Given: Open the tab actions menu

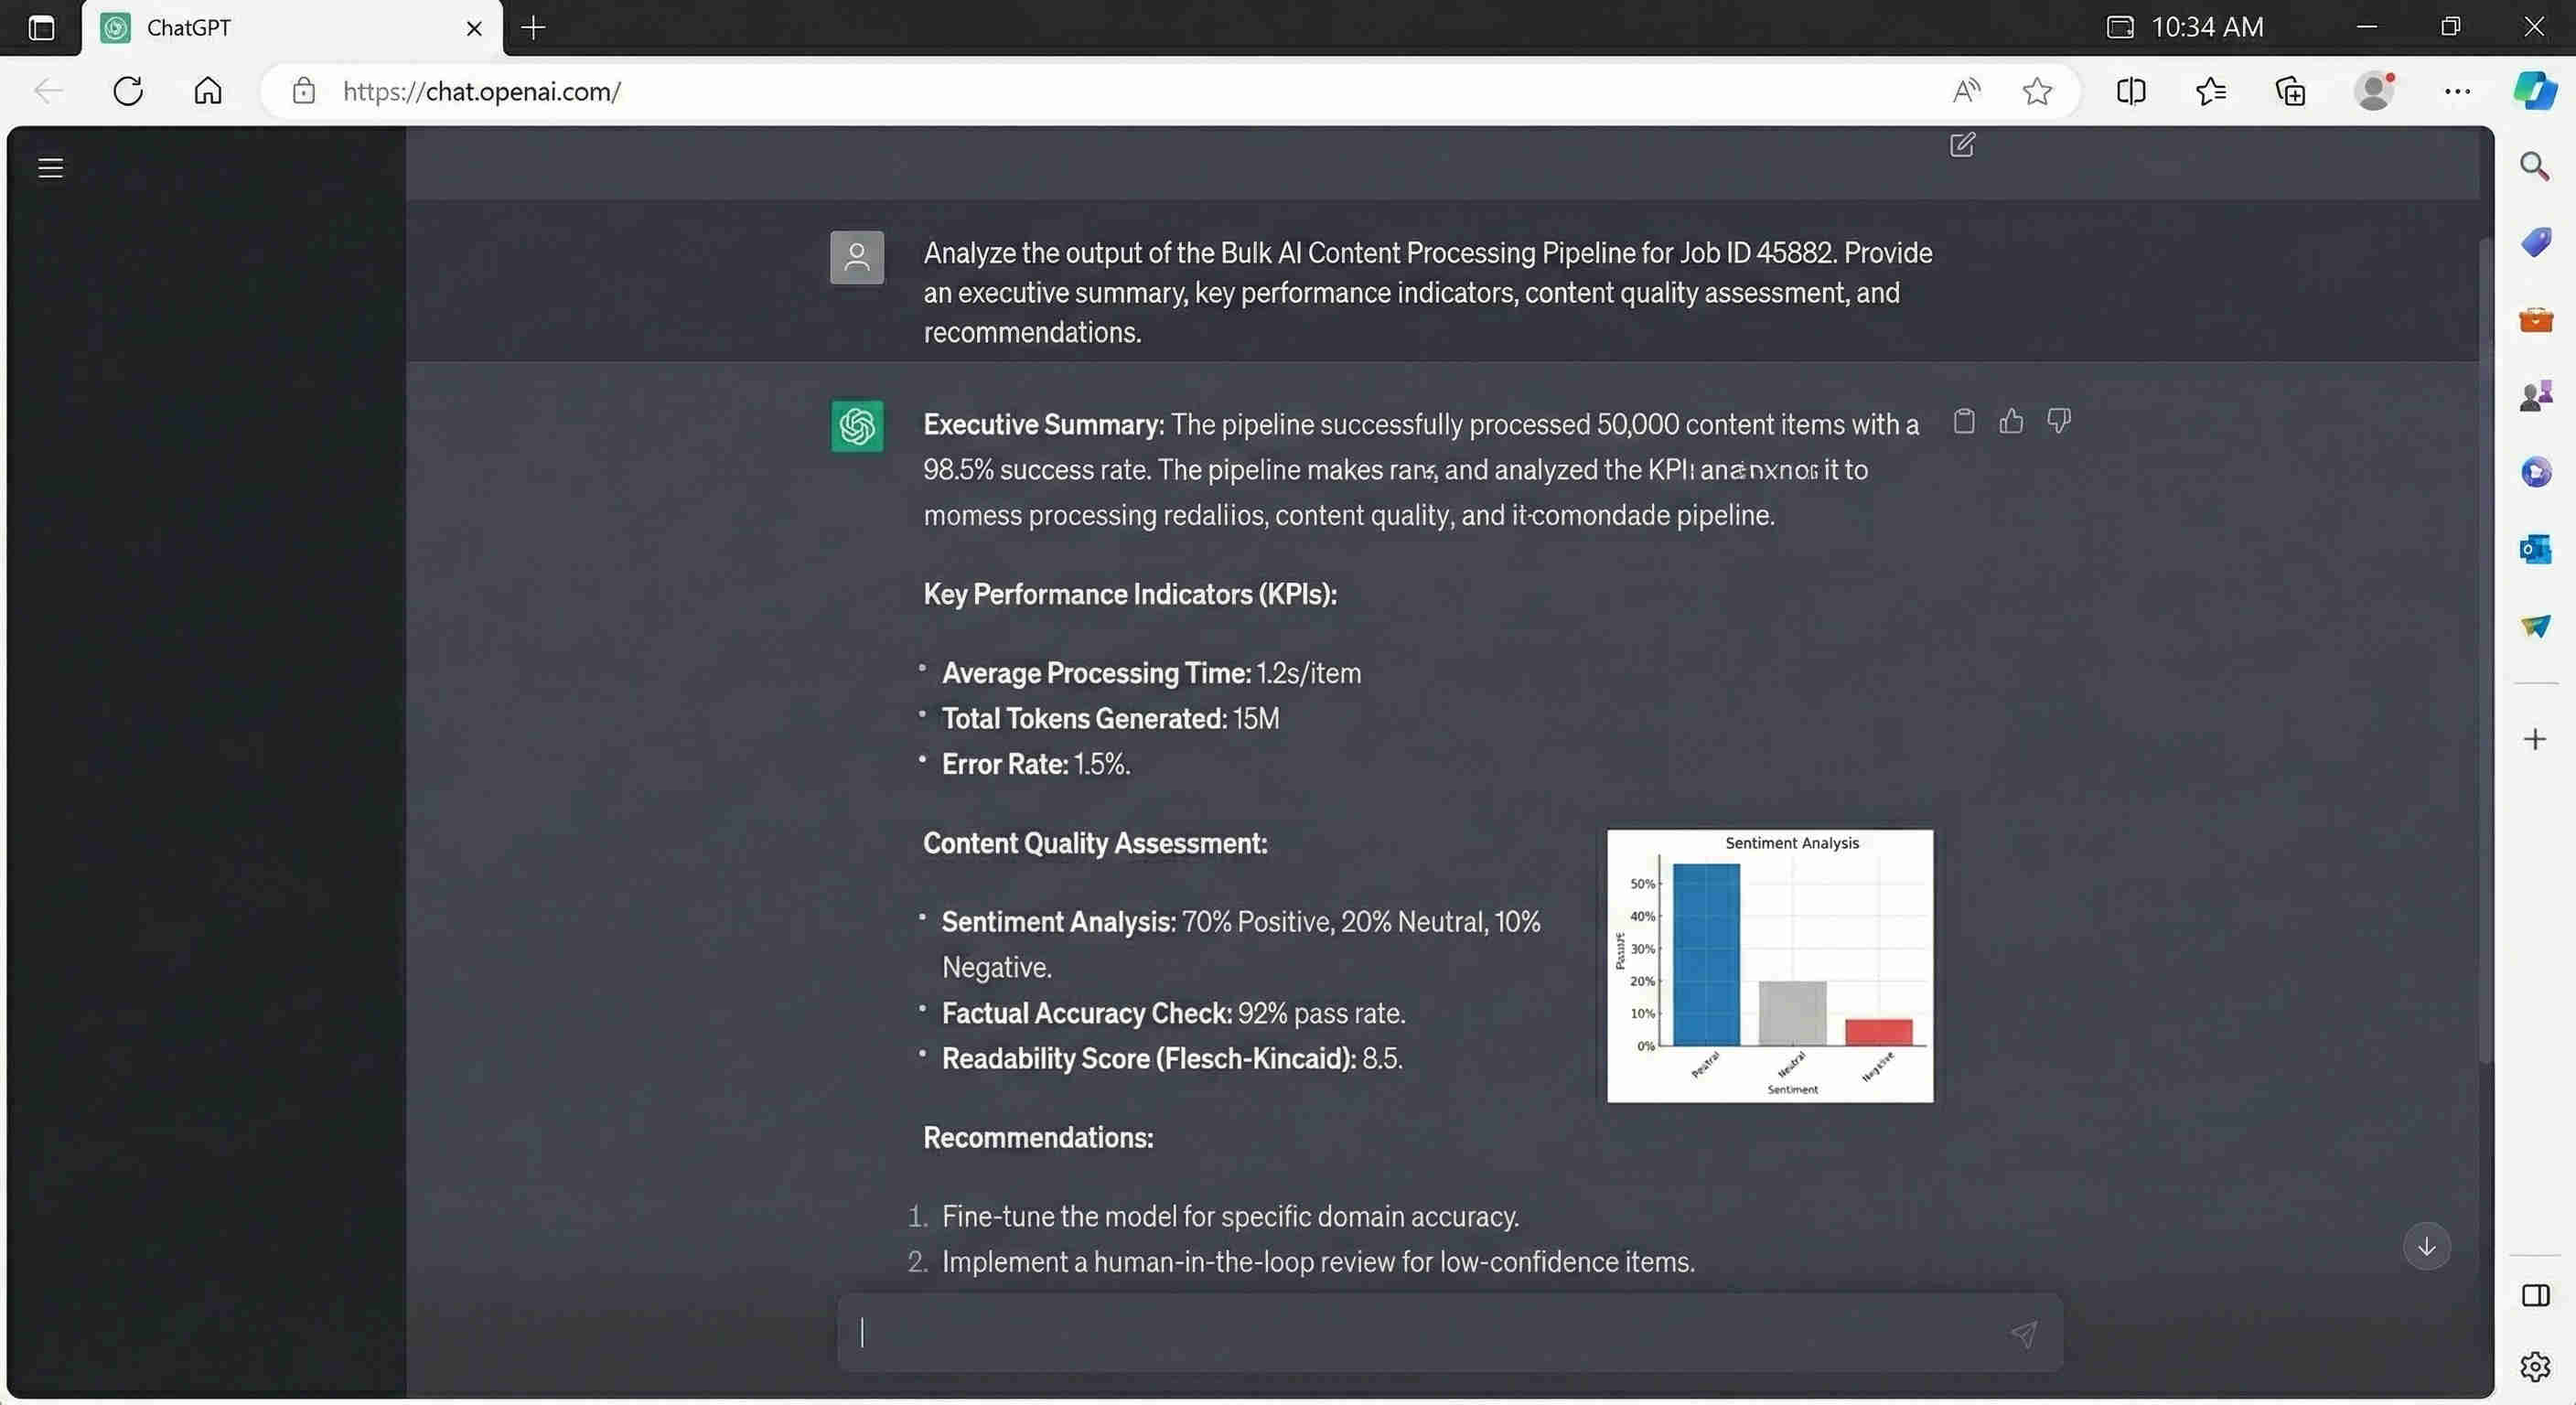Looking at the screenshot, I should 41,27.
